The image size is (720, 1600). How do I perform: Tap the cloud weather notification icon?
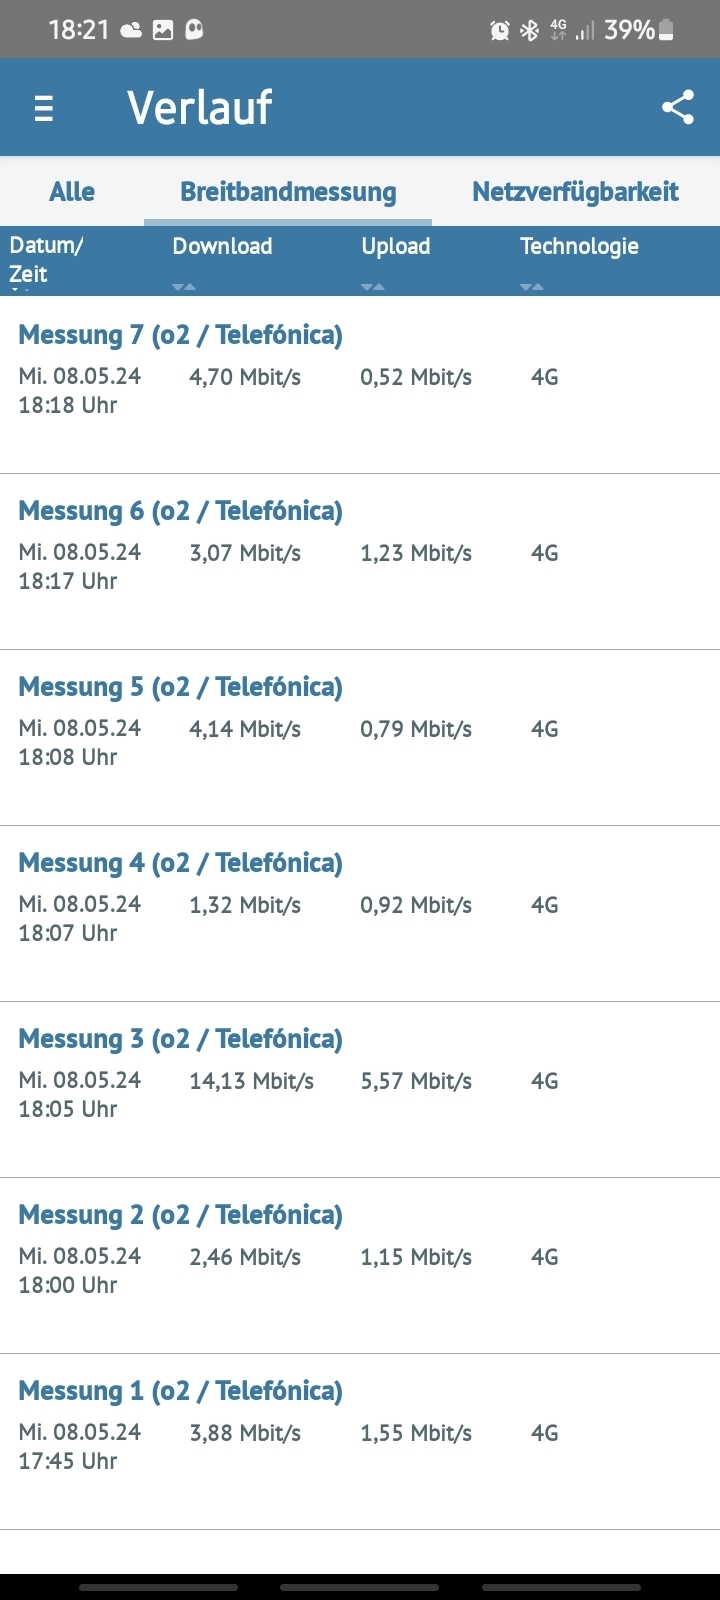tap(131, 31)
